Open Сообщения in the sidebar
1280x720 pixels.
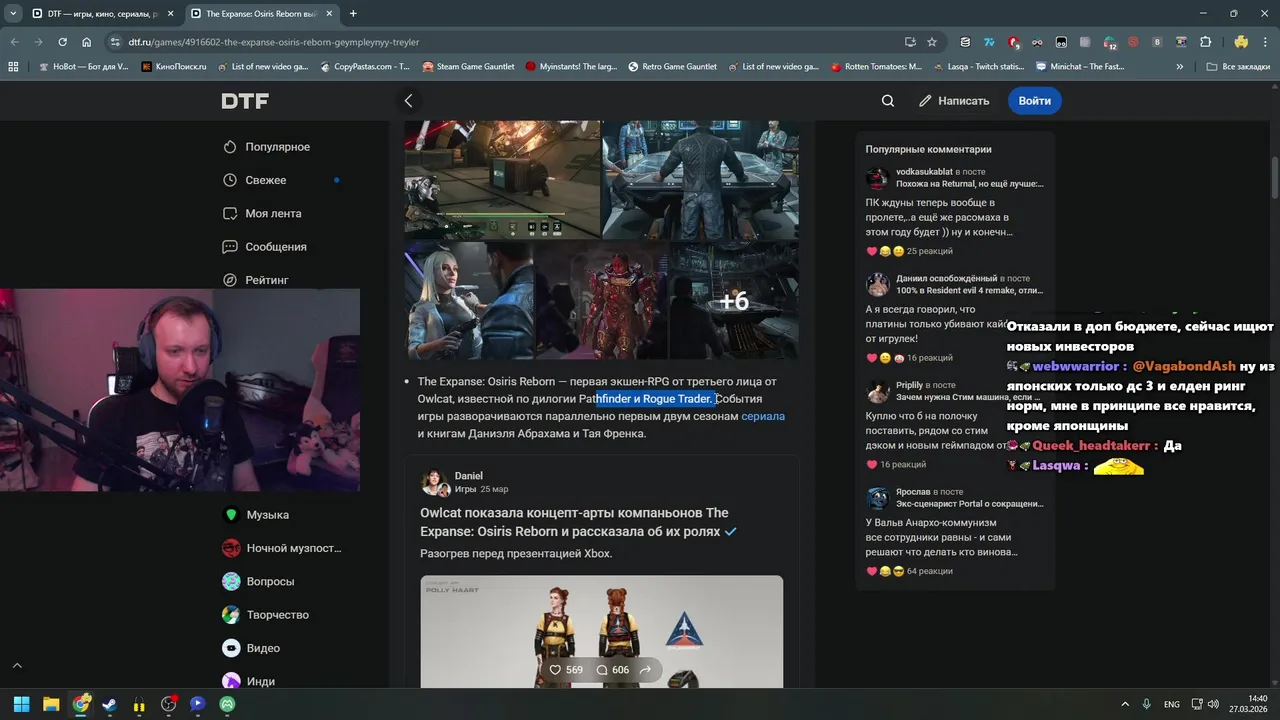click(264, 247)
